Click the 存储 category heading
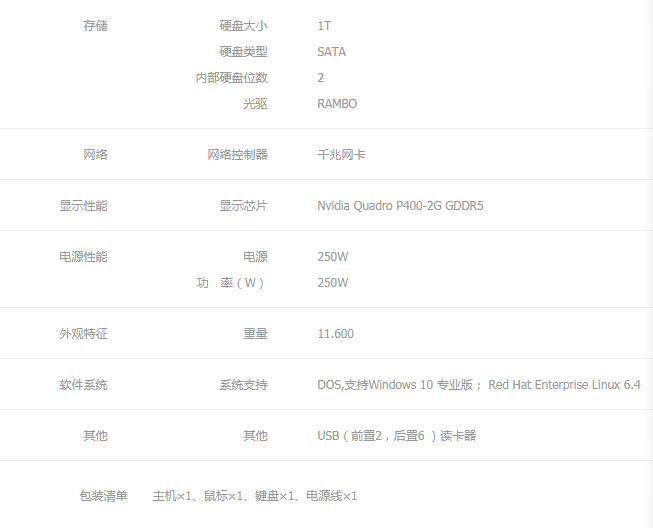Screen dimensions: 653x528 coord(95,26)
